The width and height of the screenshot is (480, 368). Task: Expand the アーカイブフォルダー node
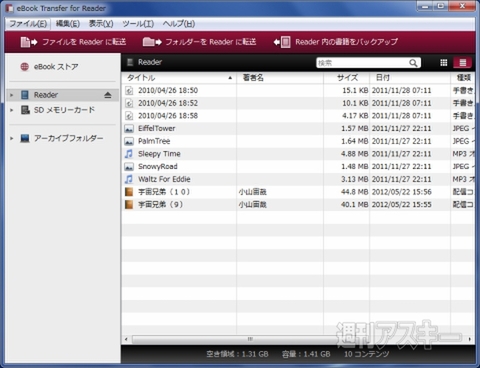12,138
